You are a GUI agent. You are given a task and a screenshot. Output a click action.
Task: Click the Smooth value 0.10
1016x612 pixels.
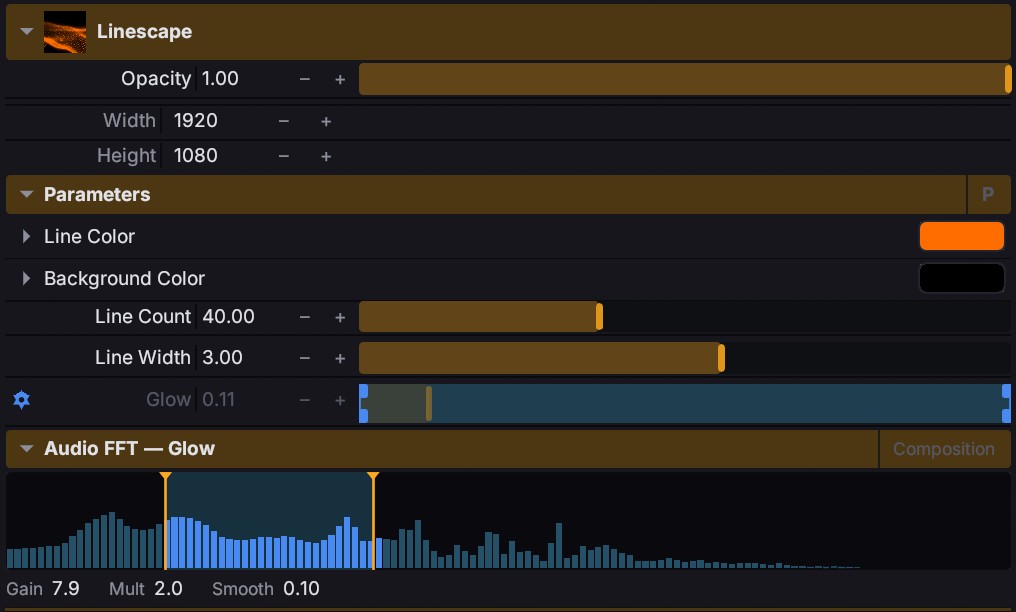tap(301, 589)
